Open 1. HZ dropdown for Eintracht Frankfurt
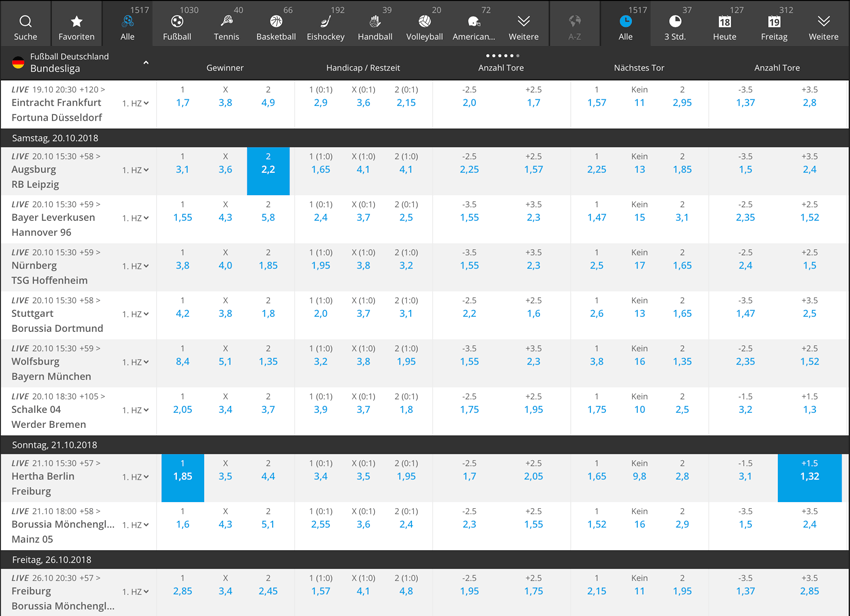 (136, 103)
